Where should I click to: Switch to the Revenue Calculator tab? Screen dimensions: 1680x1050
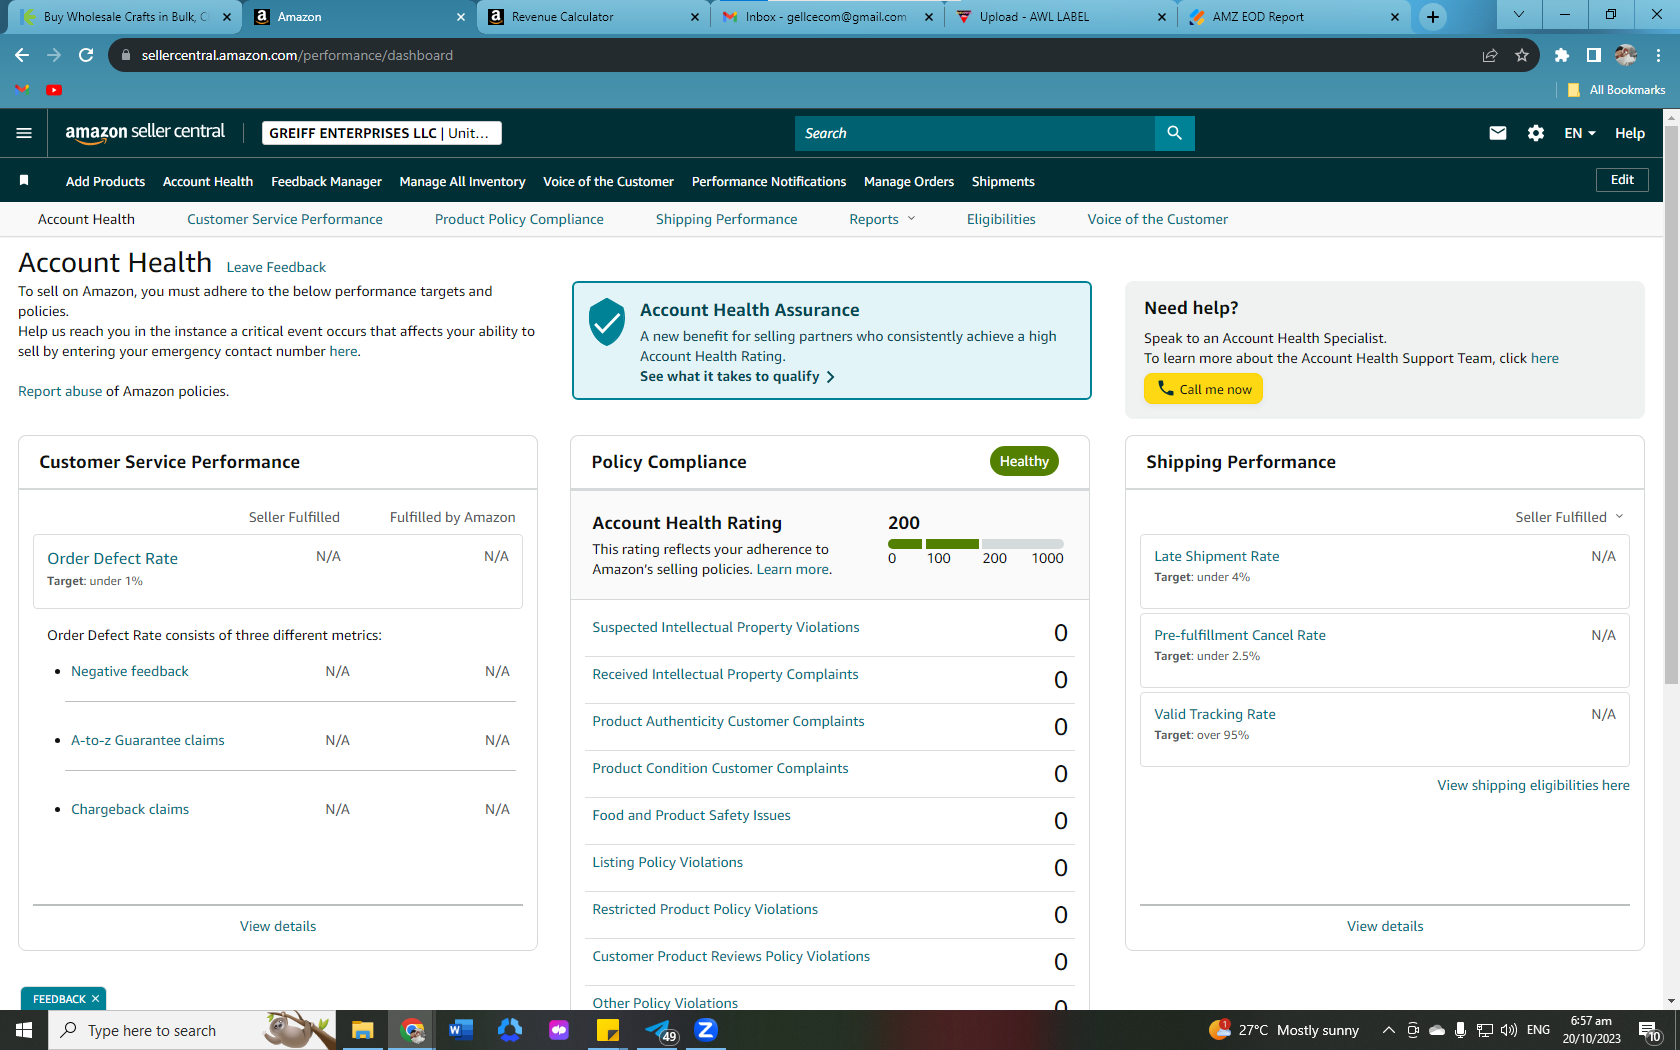[595, 17]
